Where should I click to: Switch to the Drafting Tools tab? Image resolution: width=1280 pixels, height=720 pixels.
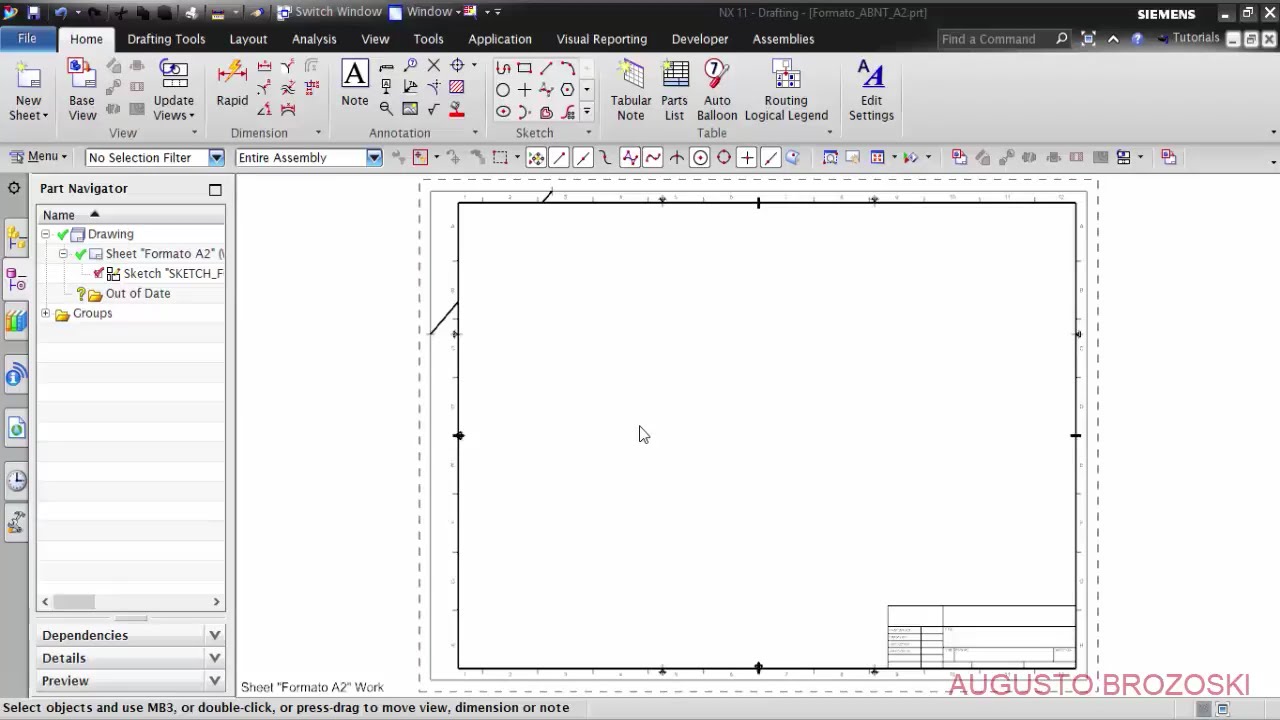tap(166, 39)
